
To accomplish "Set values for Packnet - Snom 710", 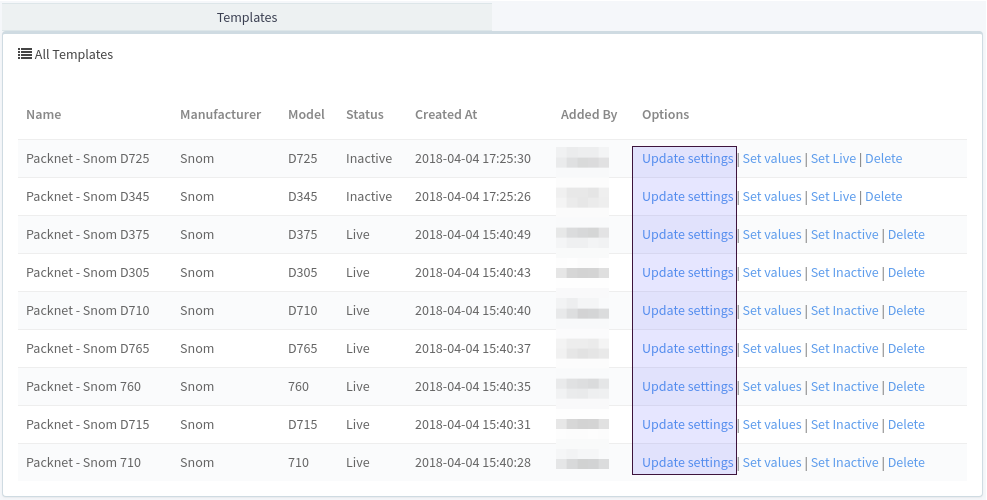I will (772, 462).
